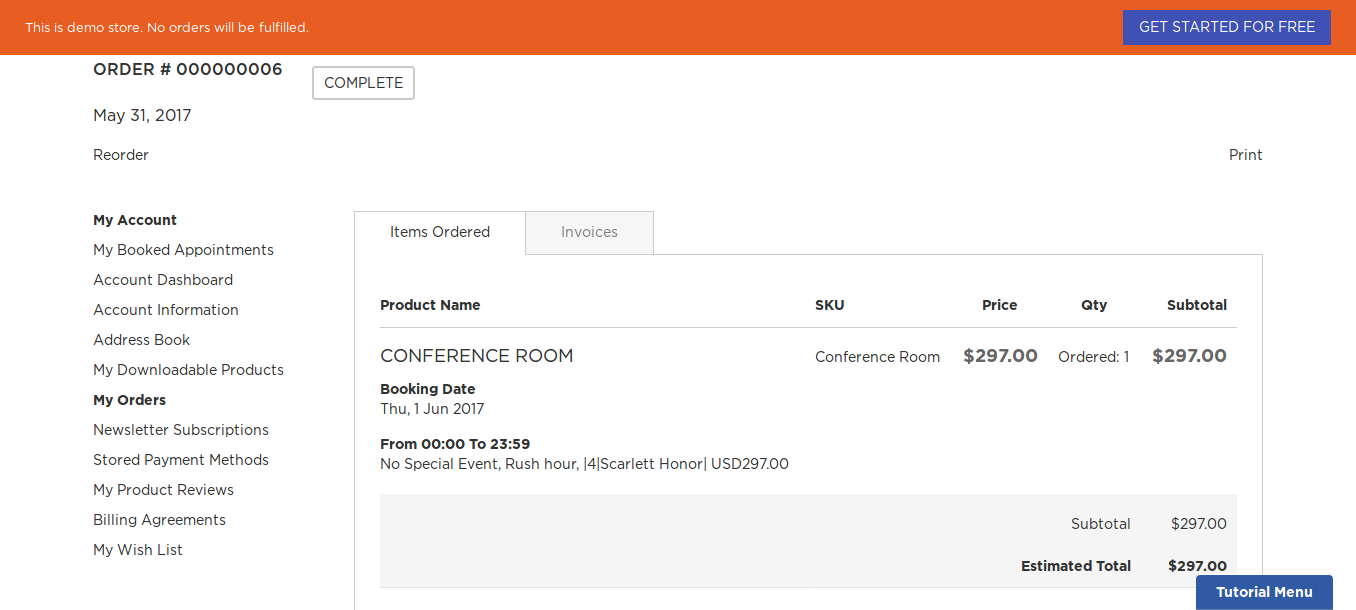Open My Downloadable Products

pos(188,370)
